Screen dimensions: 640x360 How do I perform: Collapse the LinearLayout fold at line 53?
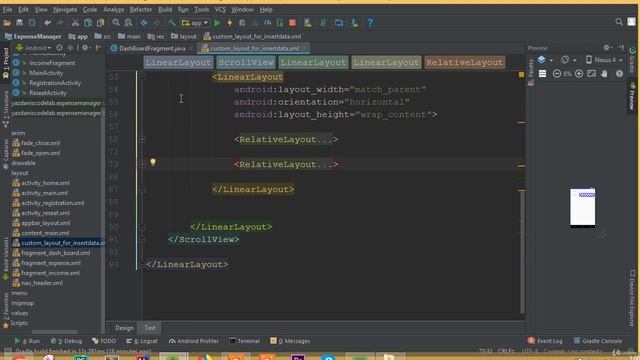[x=142, y=77]
